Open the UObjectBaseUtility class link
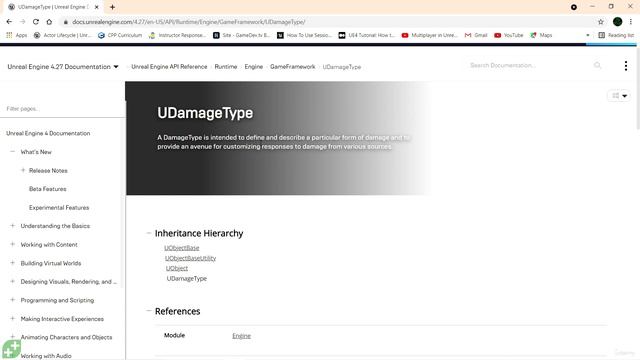 click(x=190, y=258)
